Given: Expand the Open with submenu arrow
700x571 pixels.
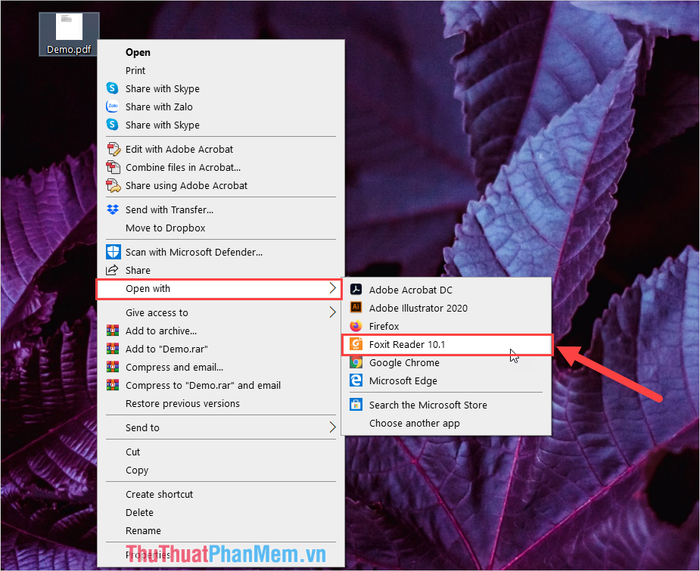Looking at the screenshot, I should tap(333, 288).
